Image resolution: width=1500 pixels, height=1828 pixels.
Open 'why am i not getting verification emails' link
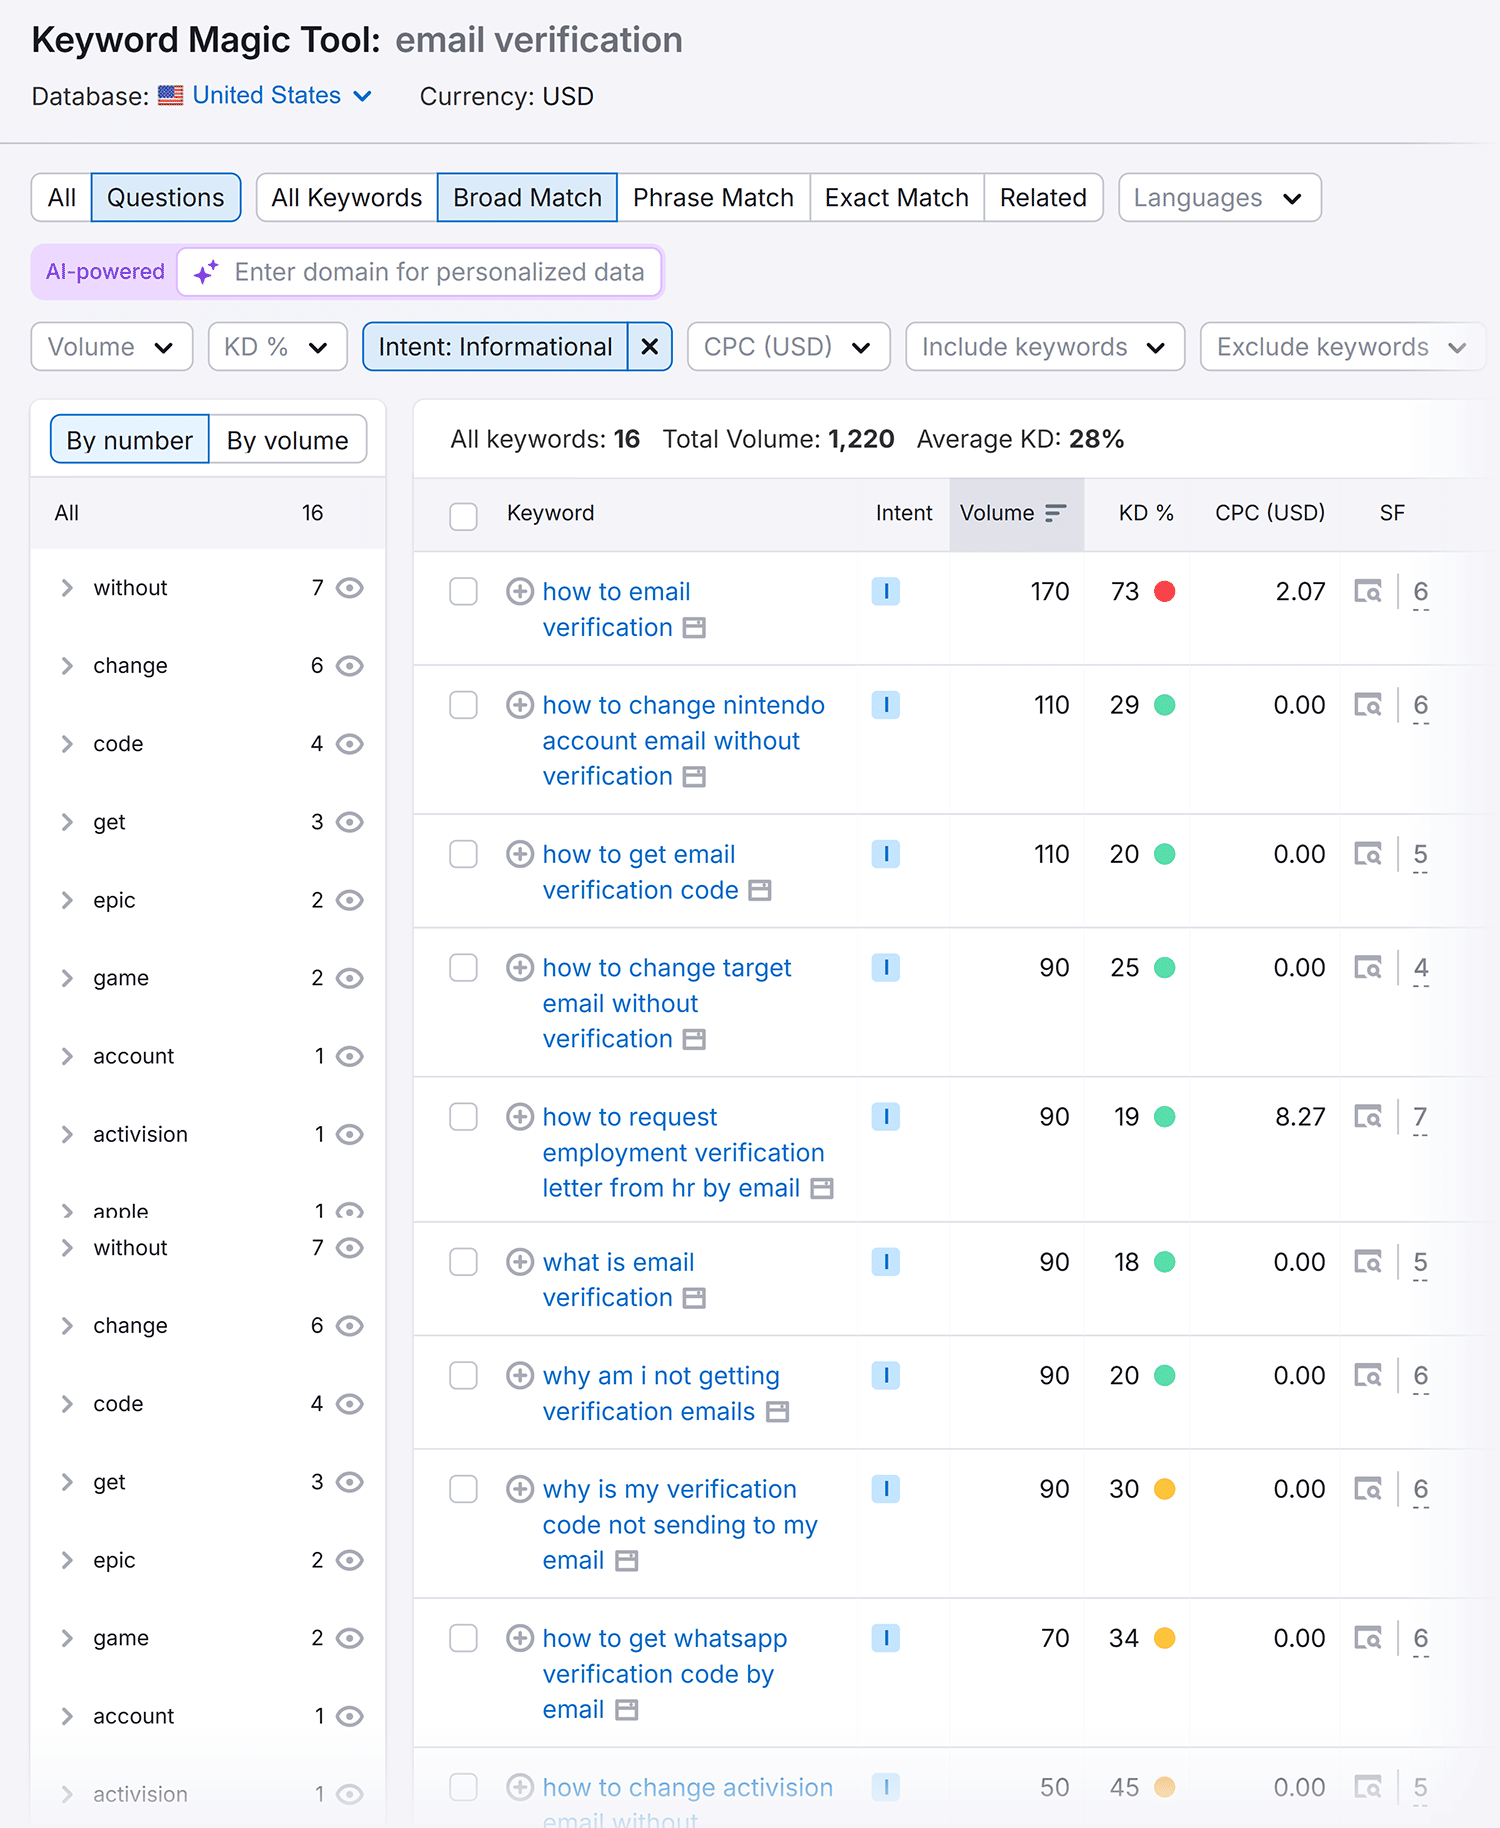[x=661, y=1394]
